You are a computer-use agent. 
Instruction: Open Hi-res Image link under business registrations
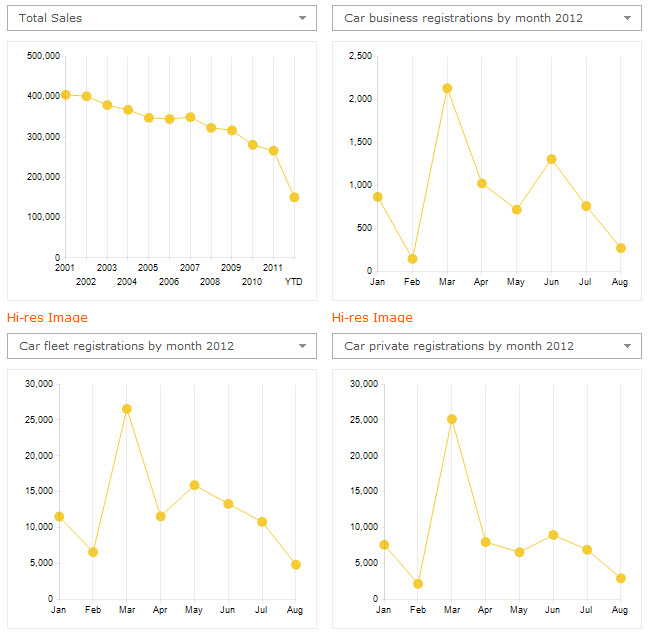372,318
